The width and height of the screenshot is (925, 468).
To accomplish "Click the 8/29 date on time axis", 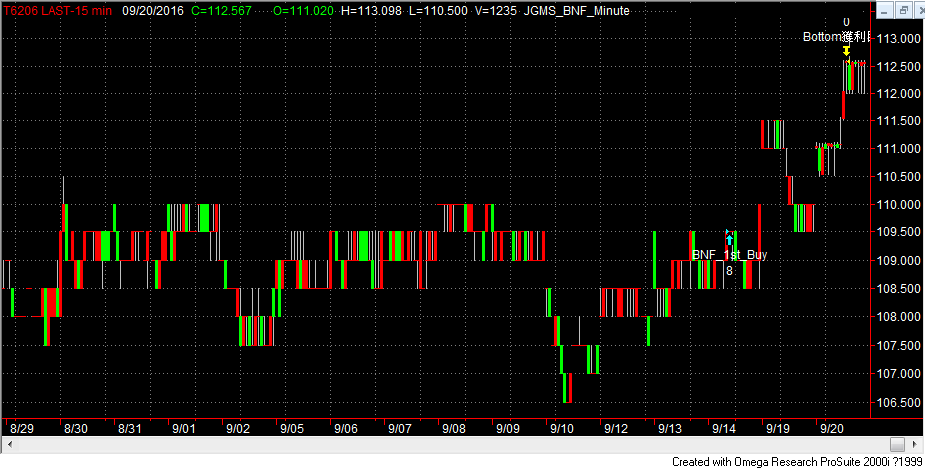I will click(21, 428).
